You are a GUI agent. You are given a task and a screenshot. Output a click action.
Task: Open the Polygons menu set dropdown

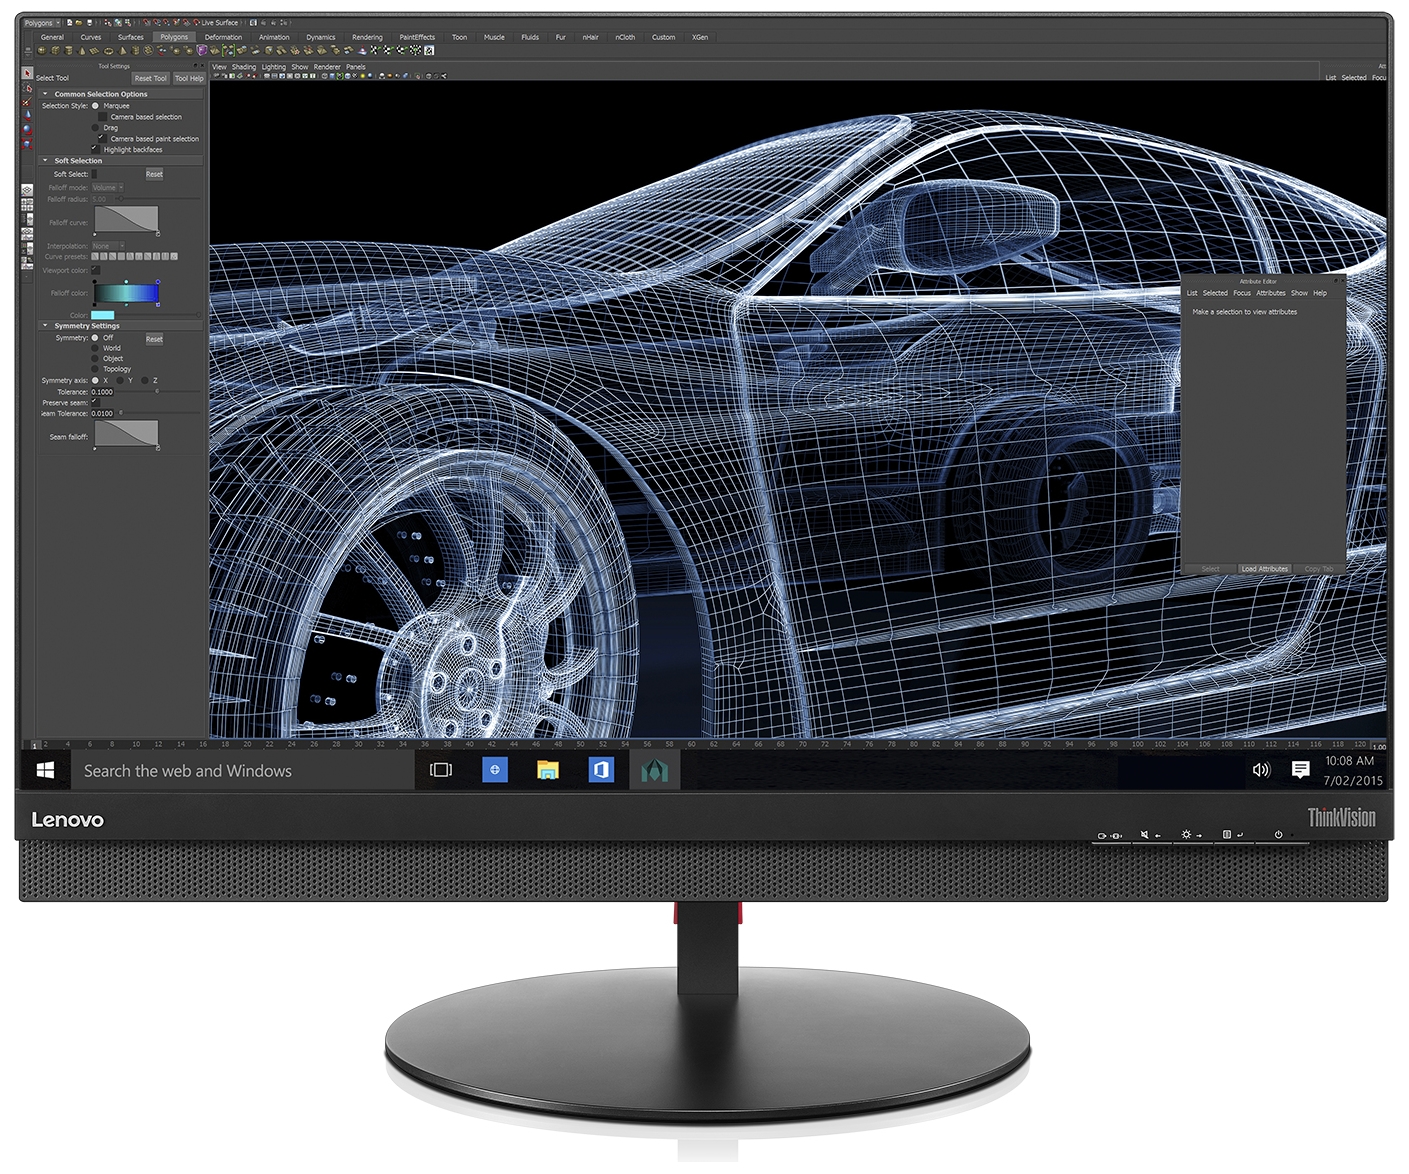pyautogui.click(x=42, y=22)
